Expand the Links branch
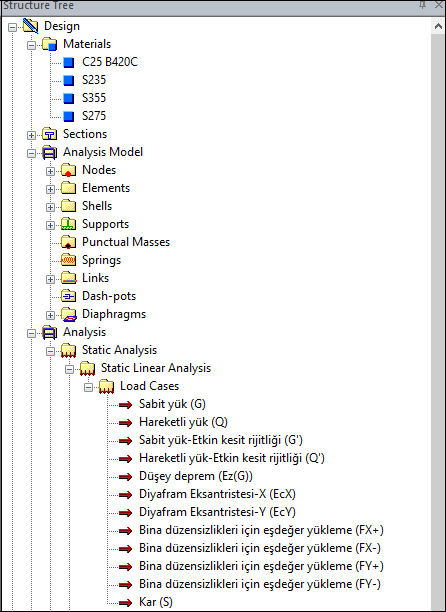The height and width of the screenshot is (612, 446). pyautogui.click(x=50, y=279)
